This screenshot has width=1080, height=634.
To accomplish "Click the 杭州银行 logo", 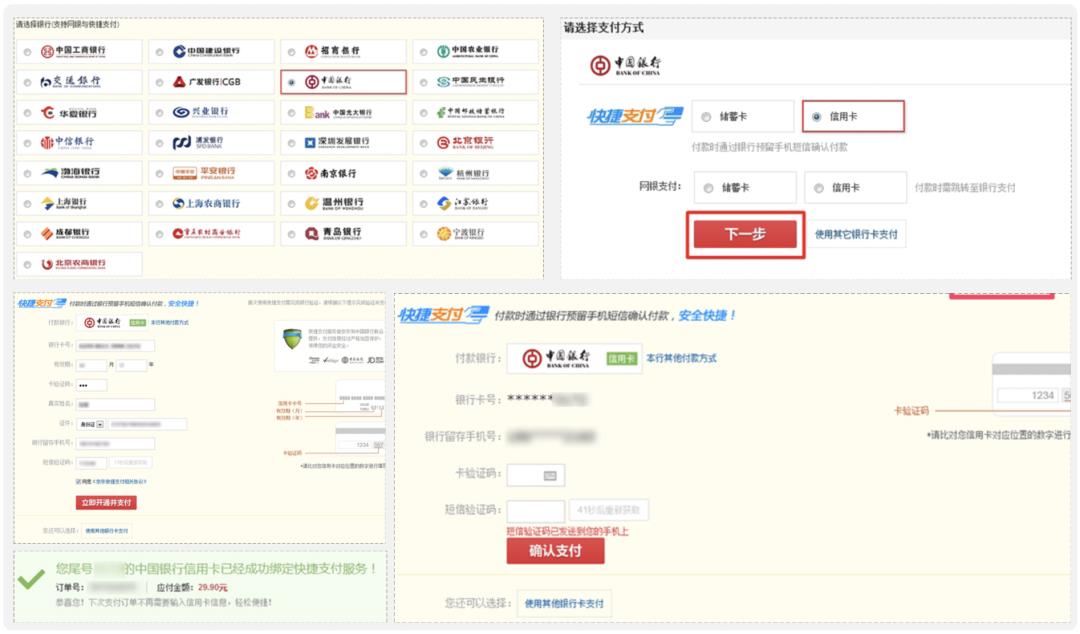I will coord(464,173).
